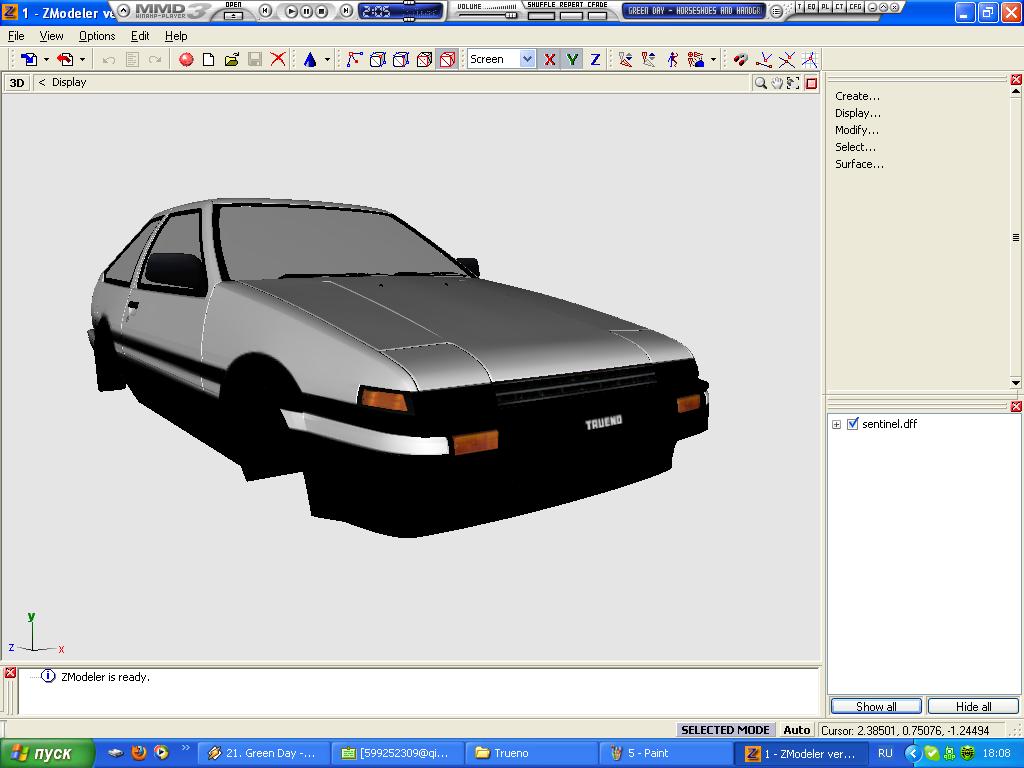Select the zoom magnifier tool in viewport
Viewport: 1024px width, 768px height.
(x=761, y=83)
